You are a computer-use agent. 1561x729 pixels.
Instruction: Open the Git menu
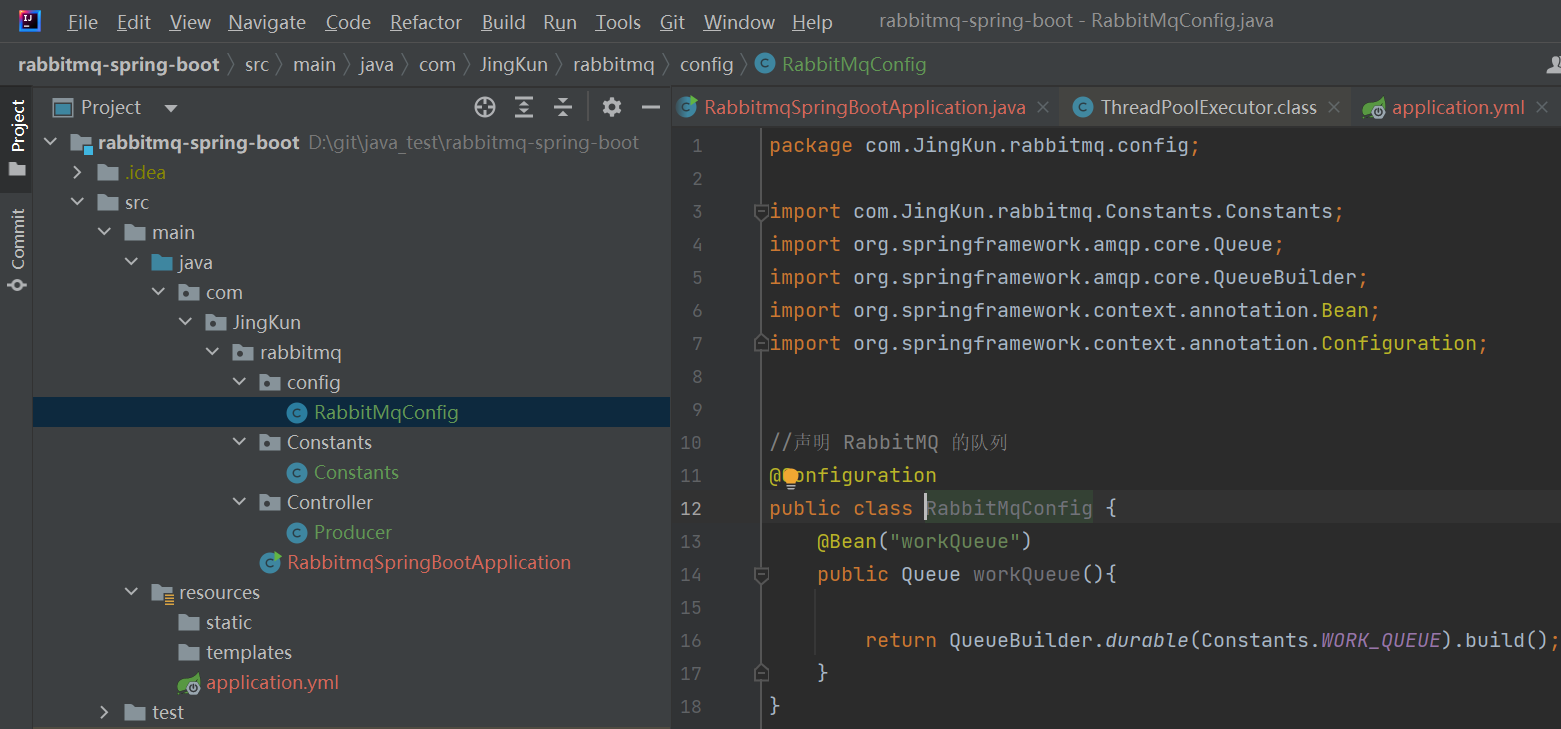[673, 22]
